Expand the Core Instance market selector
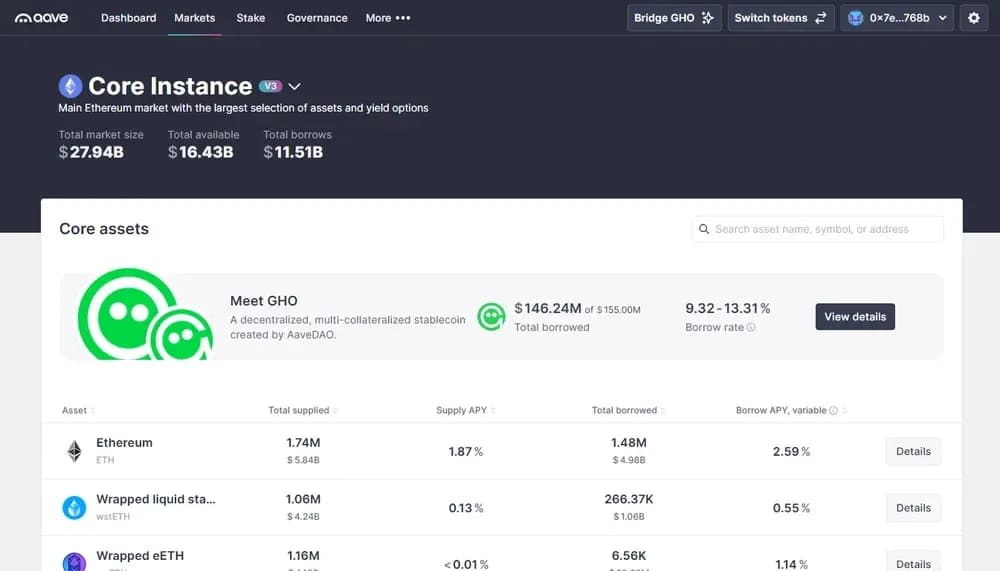This screenshot has height=571, width=1000. [x=295, y=87]
